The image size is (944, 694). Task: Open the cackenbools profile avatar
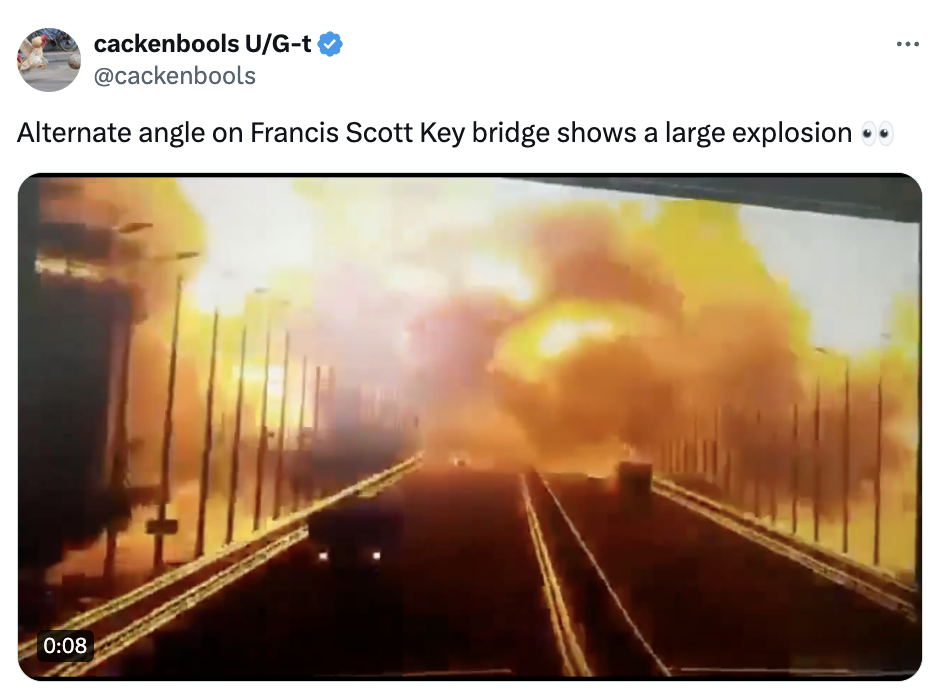(x=49, y=60)
